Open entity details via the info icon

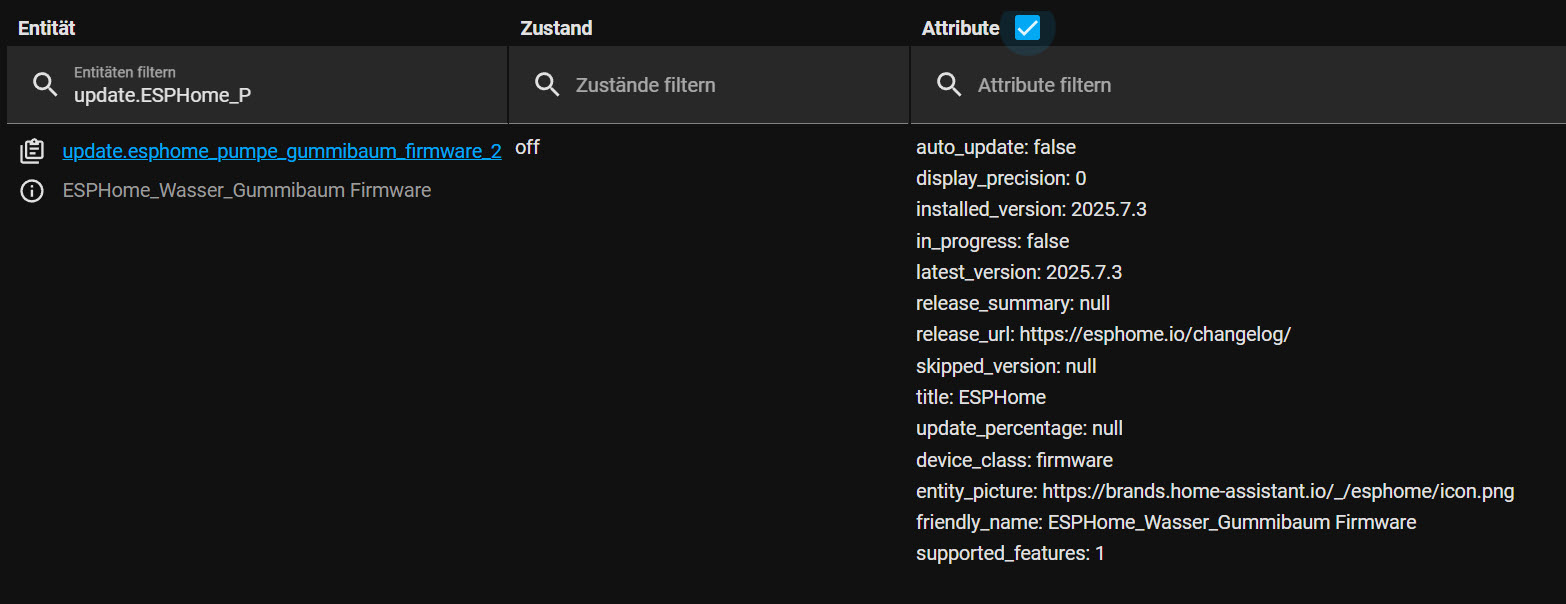tap(32, 190)
